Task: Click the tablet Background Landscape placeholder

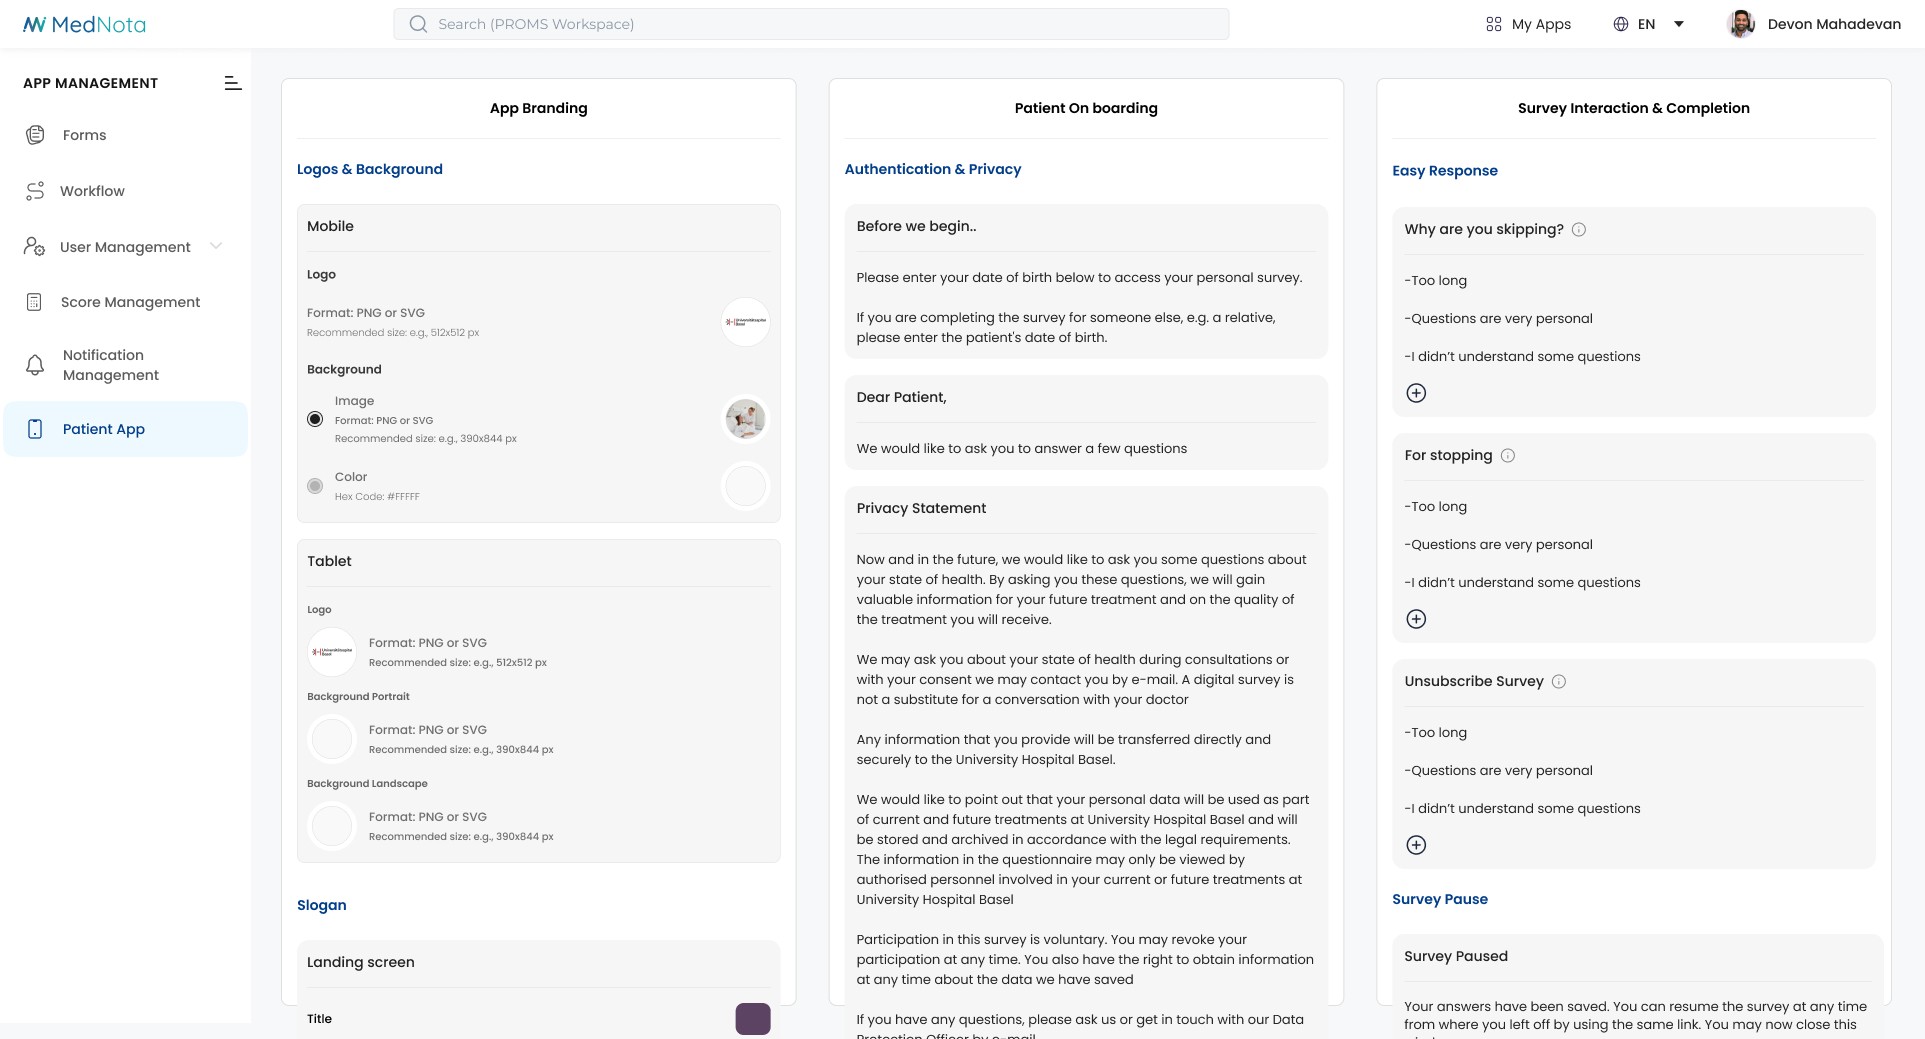Action: (x=332, y=826)
